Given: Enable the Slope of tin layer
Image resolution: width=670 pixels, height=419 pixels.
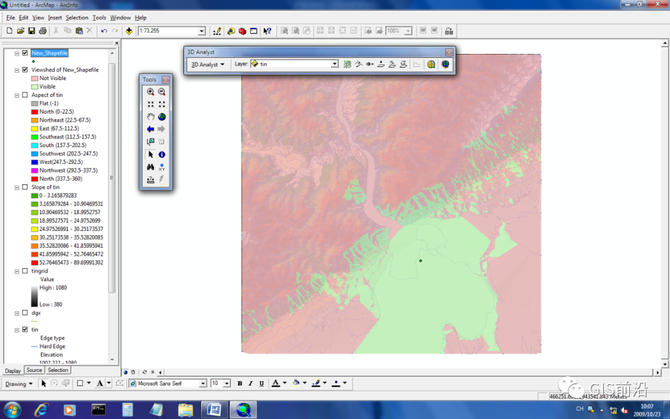Looking at the screenshot, I should tap(25, 187).
